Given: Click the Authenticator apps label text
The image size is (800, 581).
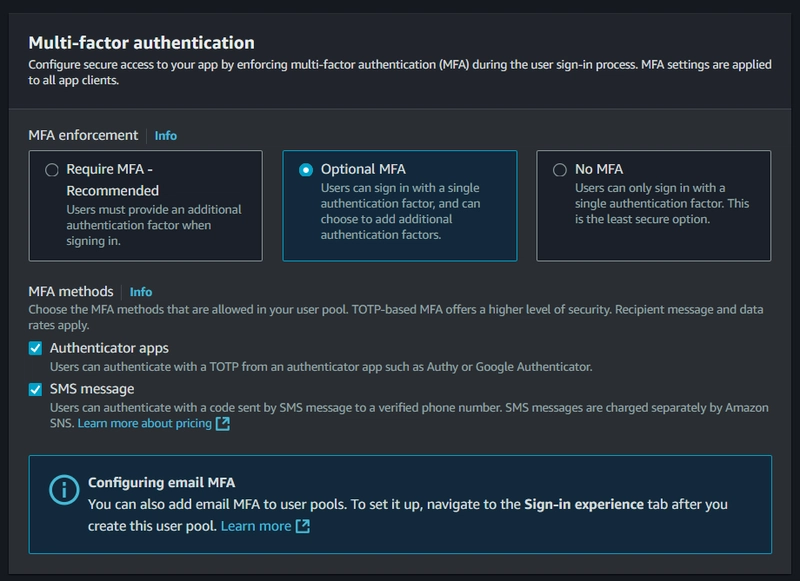Looking at the screenshot, I should click(109, 348).
